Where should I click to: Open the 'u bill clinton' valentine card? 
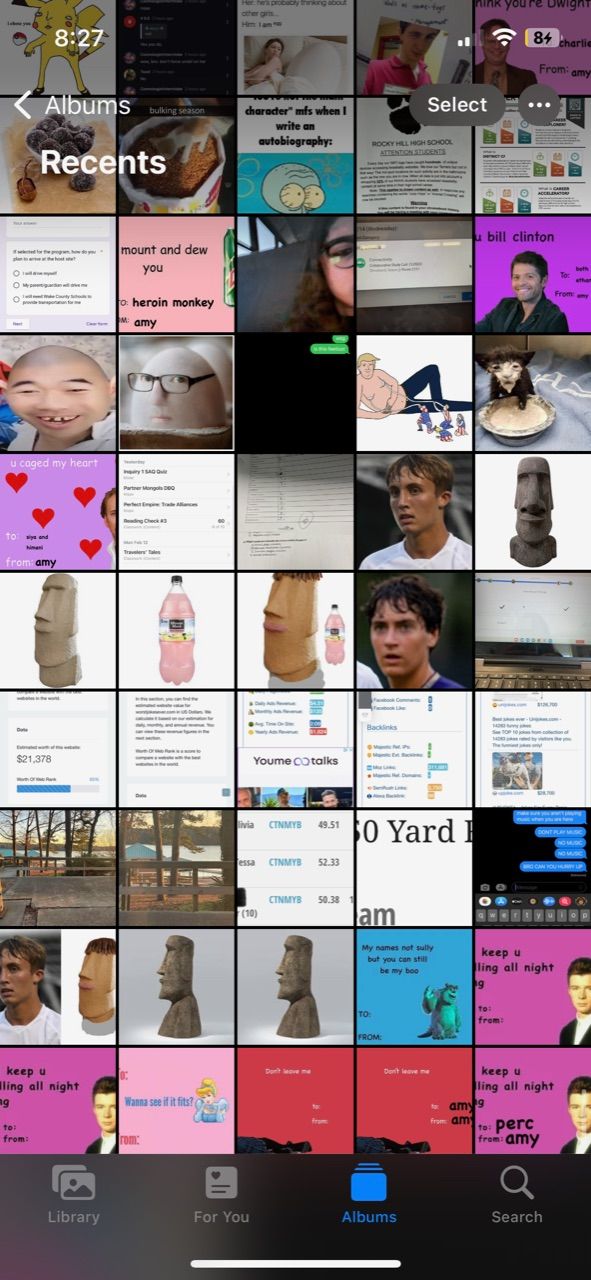click(x=532, y=274)
